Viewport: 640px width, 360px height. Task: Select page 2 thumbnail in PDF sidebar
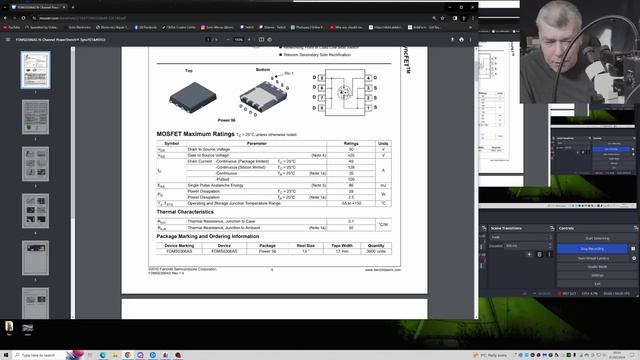[x=36, y=117]
